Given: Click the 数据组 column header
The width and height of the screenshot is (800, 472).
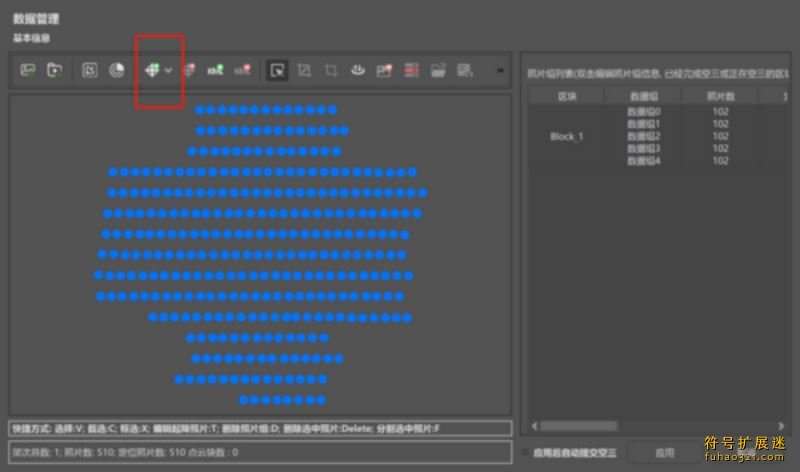Looking at the screenshot, I should point(643,95).
